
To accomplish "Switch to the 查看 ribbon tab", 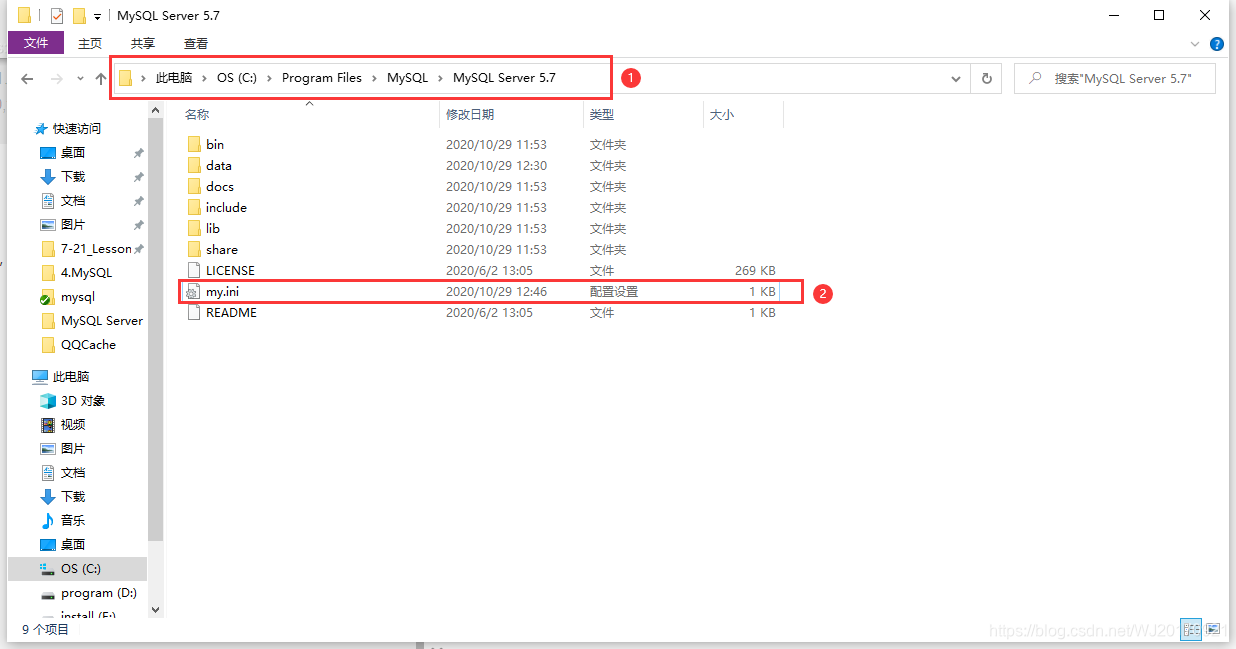I will [x=196, y=43].
